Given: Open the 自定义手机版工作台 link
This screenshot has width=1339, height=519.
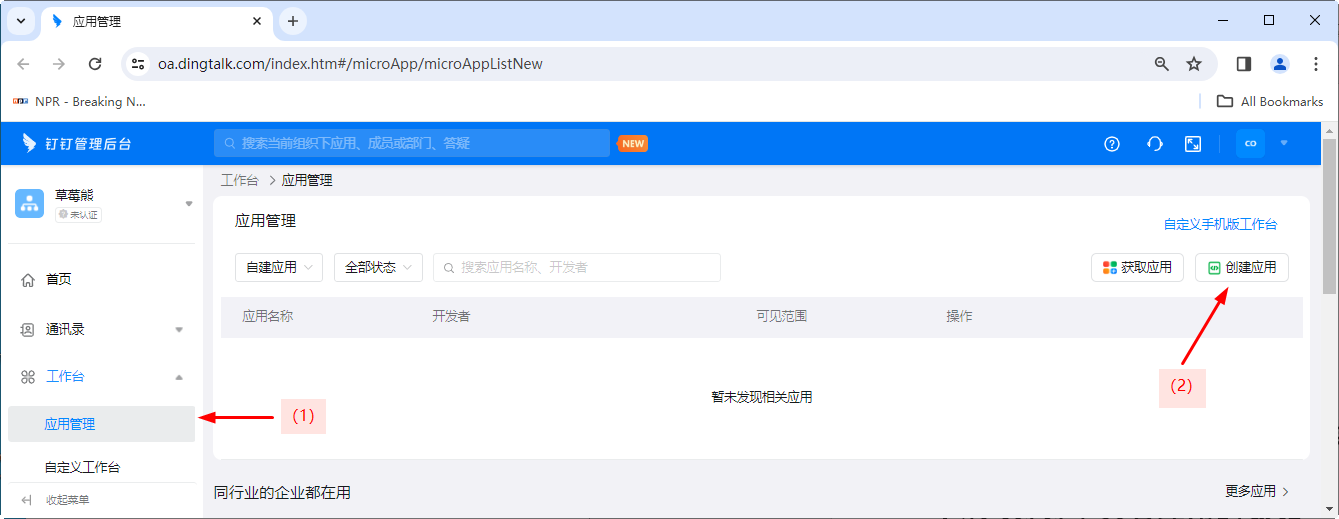Looking at the screenshot, I should tap(1220, 225).
